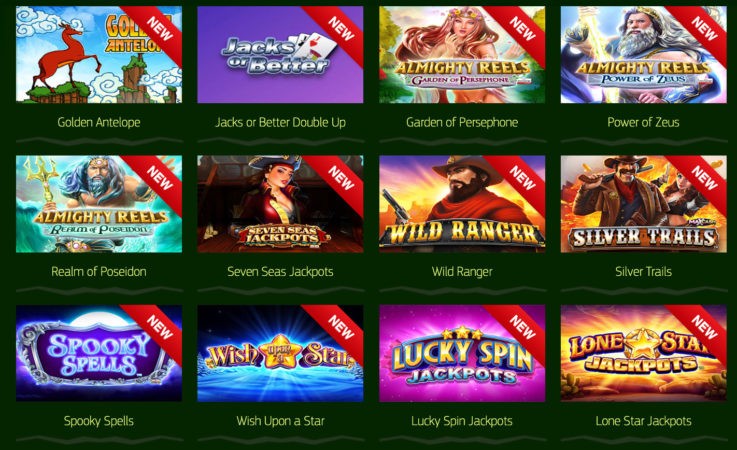Open Garden of Persephone game image
Viewport: 737px width, 450px height.
pyautogui.click(x=462, y=54)
